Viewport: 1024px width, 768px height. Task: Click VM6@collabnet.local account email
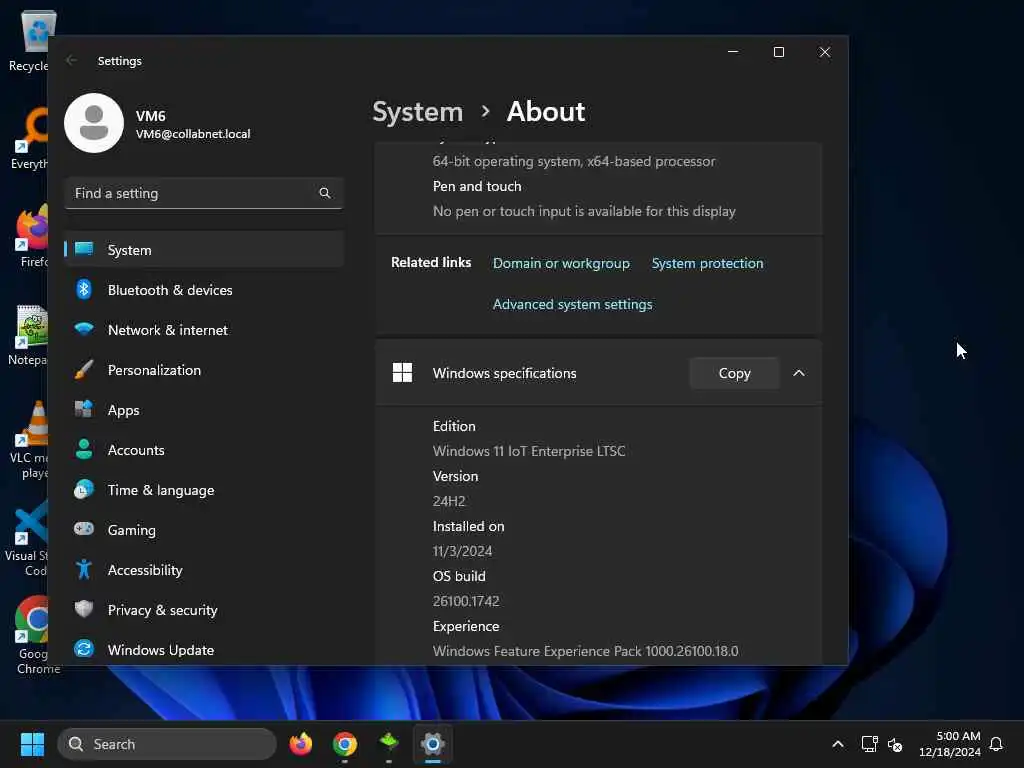[x=193, y=134]
